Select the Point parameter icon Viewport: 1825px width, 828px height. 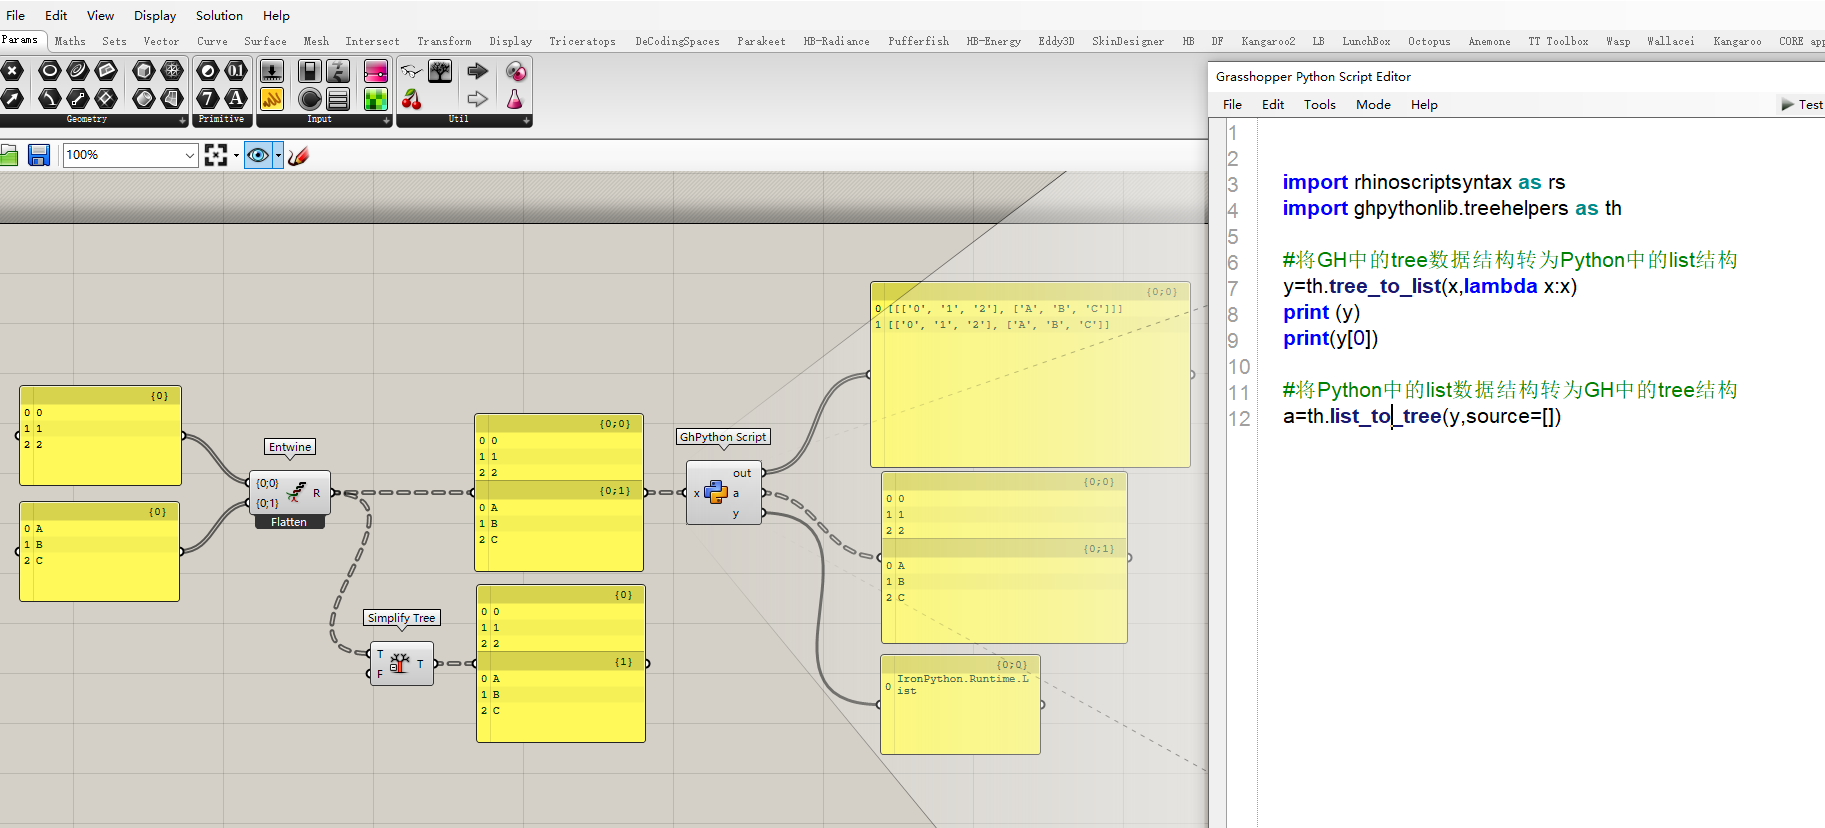coord(13,71)
